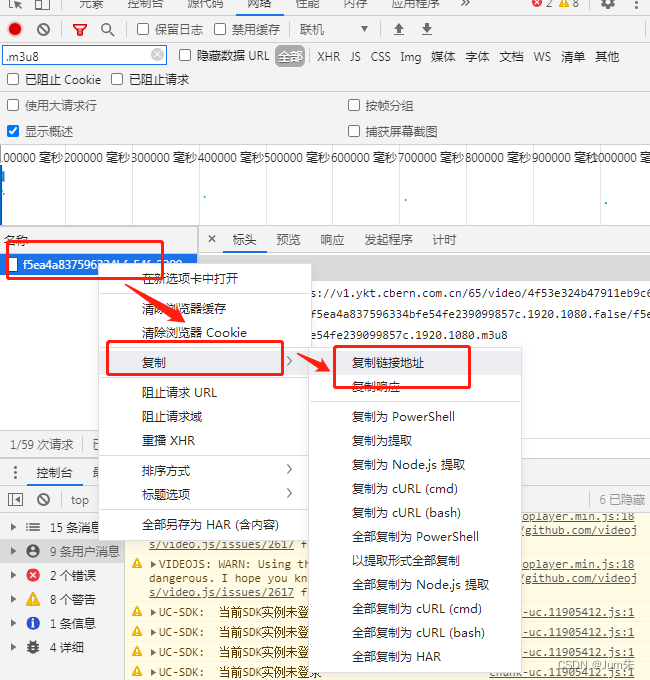Viewport: 650px width, 680px height.
Task: Choose 复制为 PowerShell option
Action: point(415,417)
